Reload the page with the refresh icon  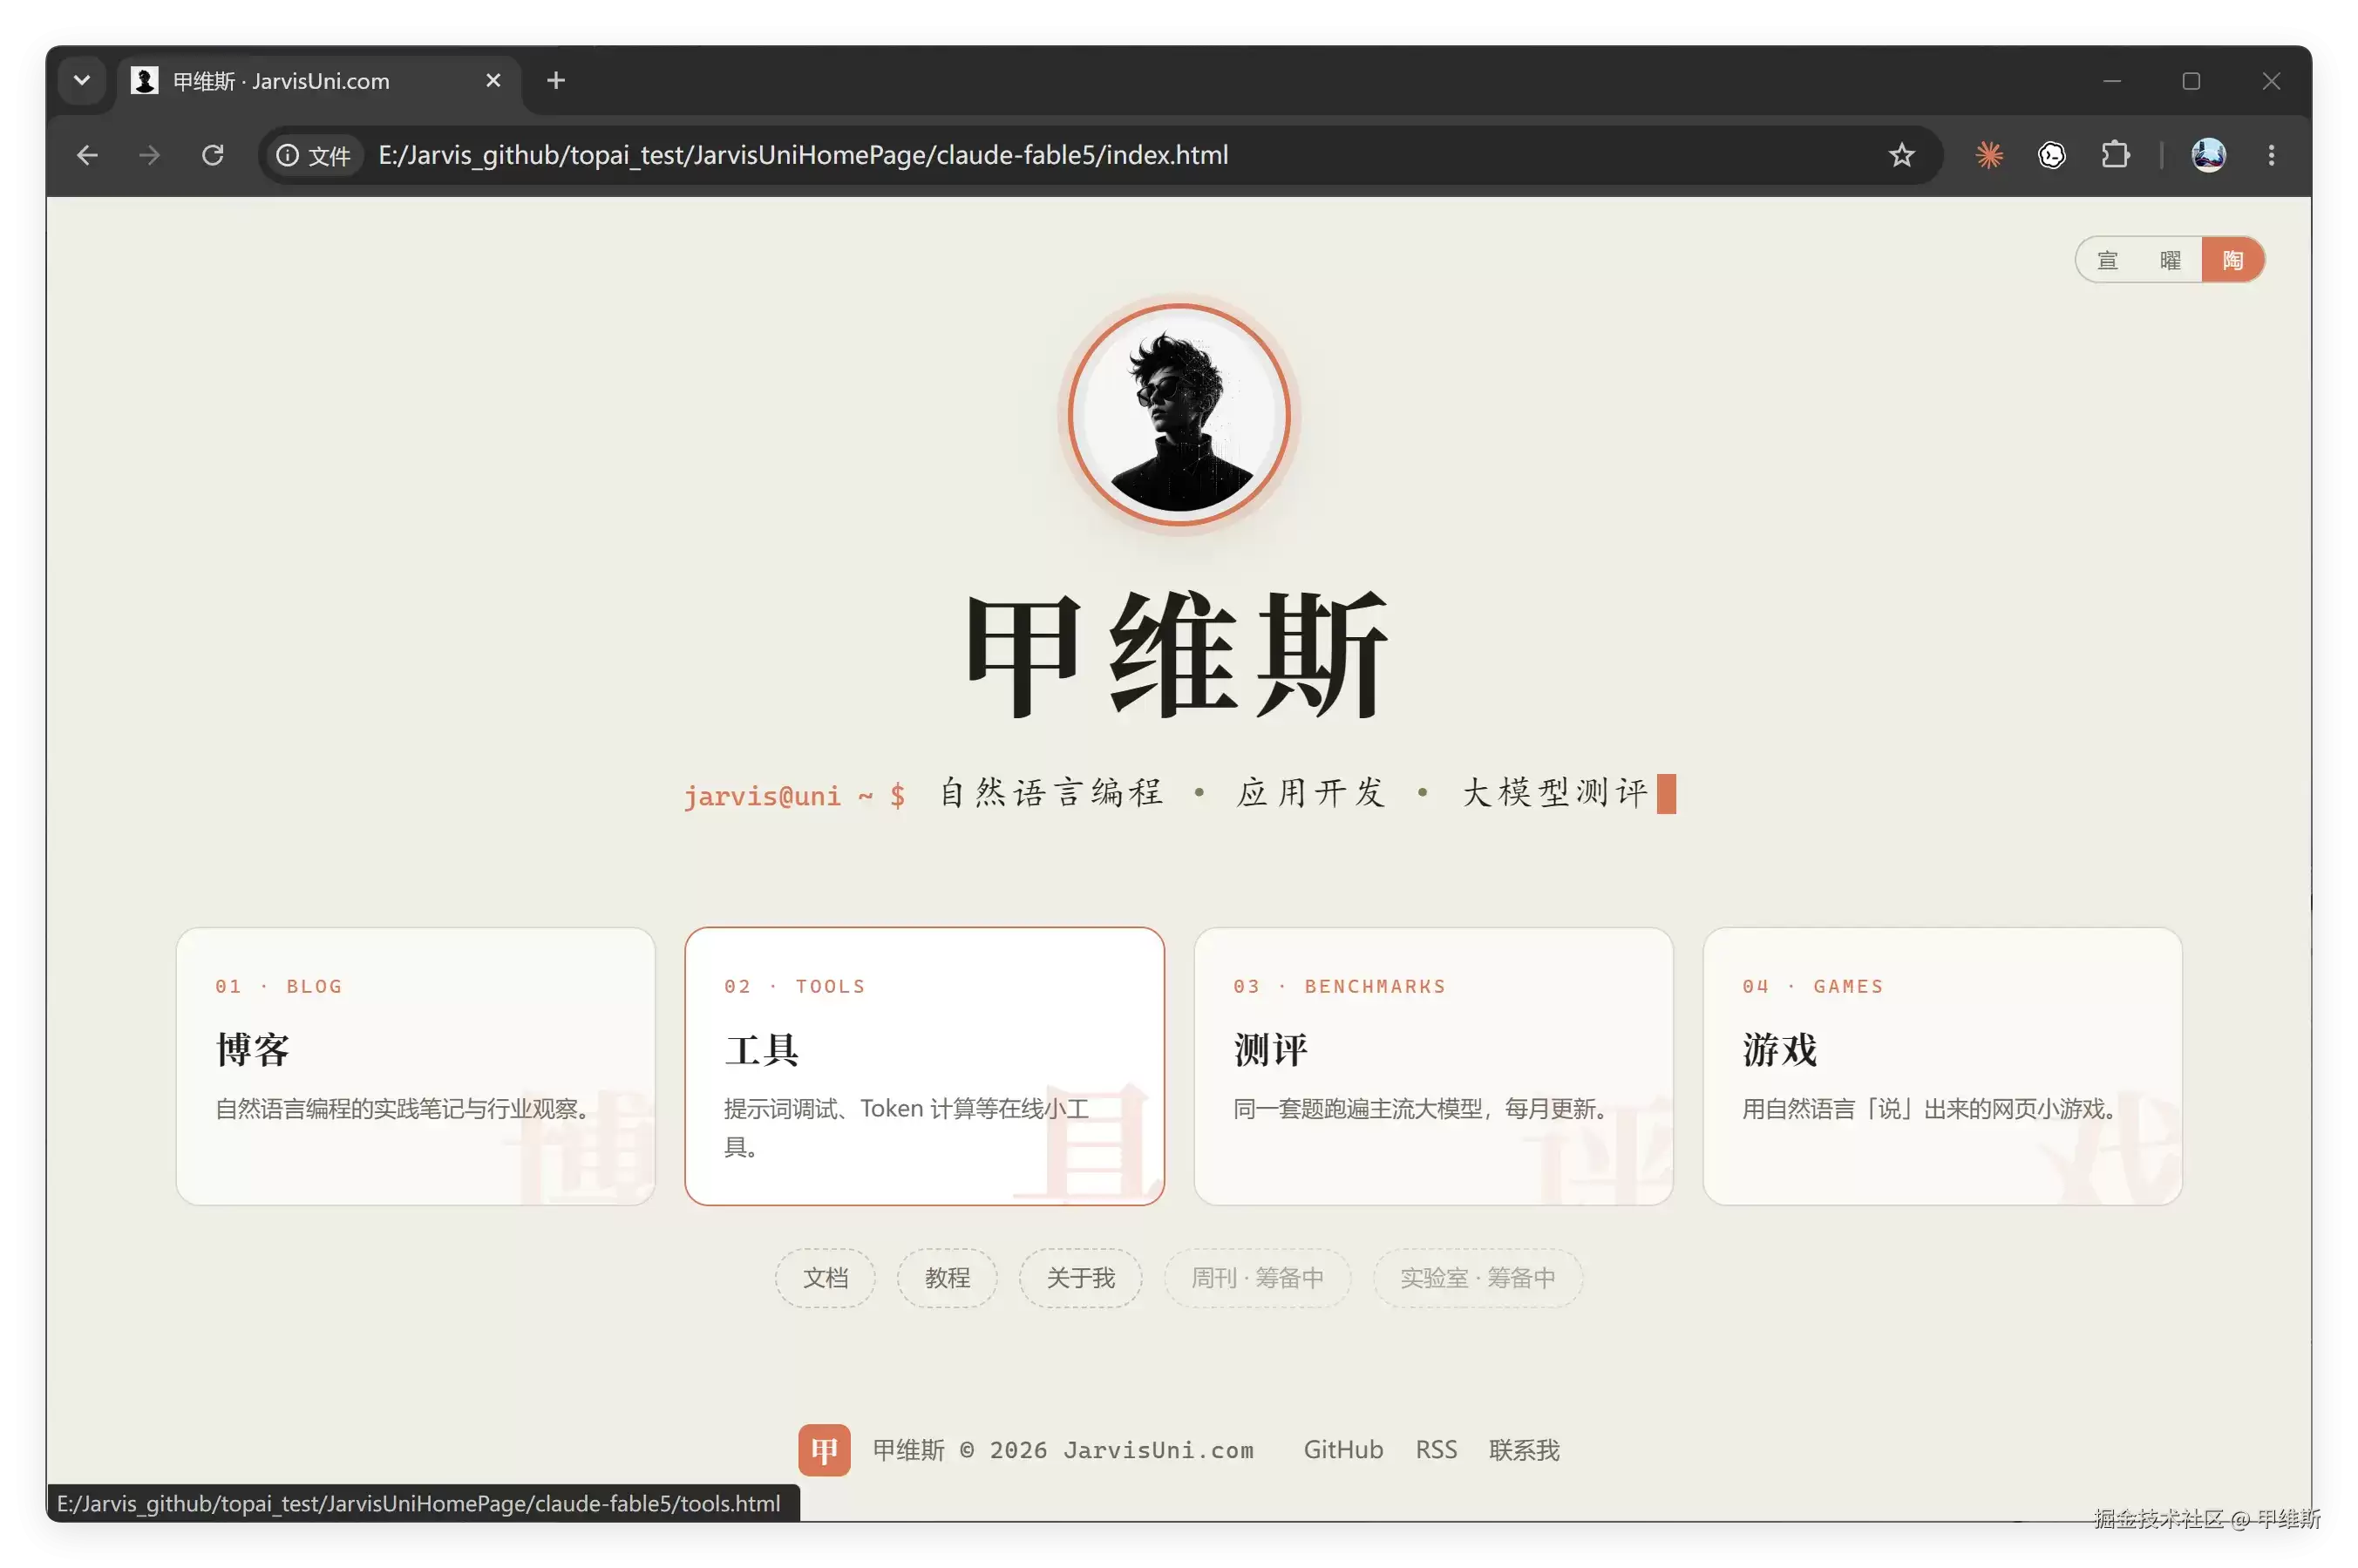coord(212,155)
